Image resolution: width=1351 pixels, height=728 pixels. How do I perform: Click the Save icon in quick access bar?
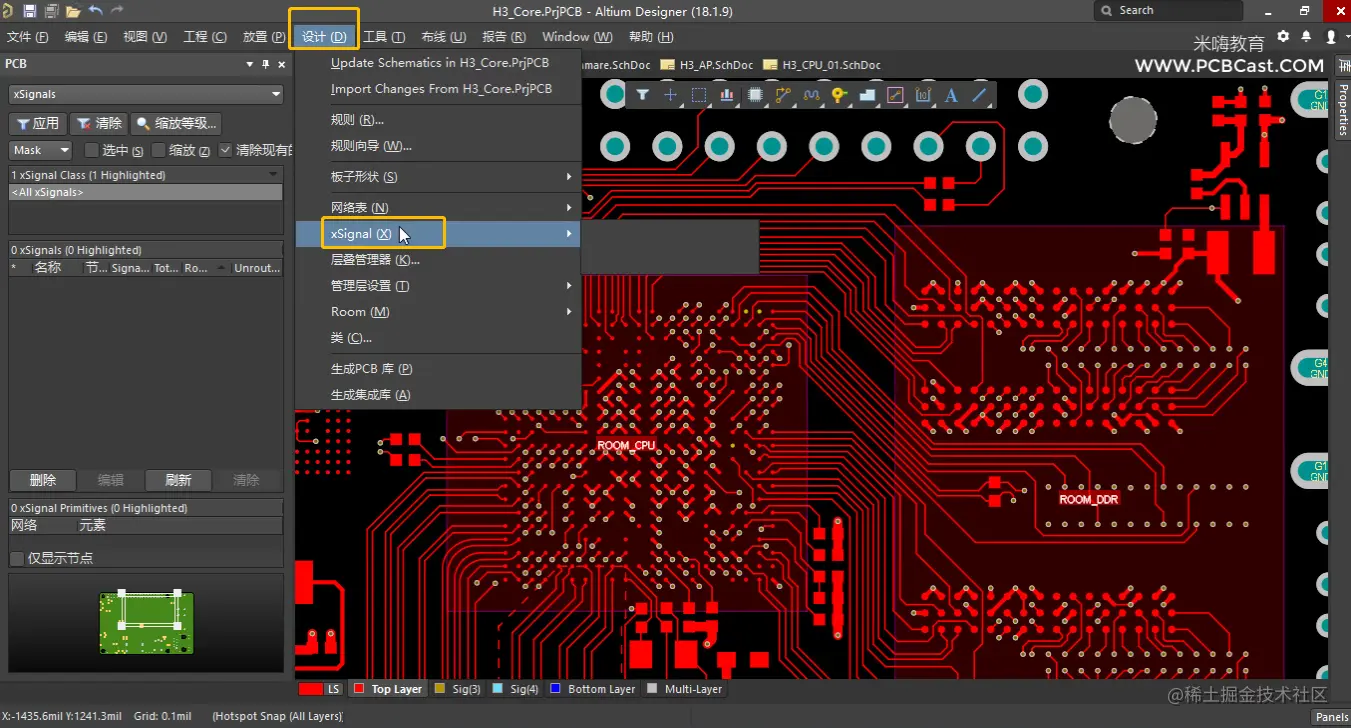(29, 11)
